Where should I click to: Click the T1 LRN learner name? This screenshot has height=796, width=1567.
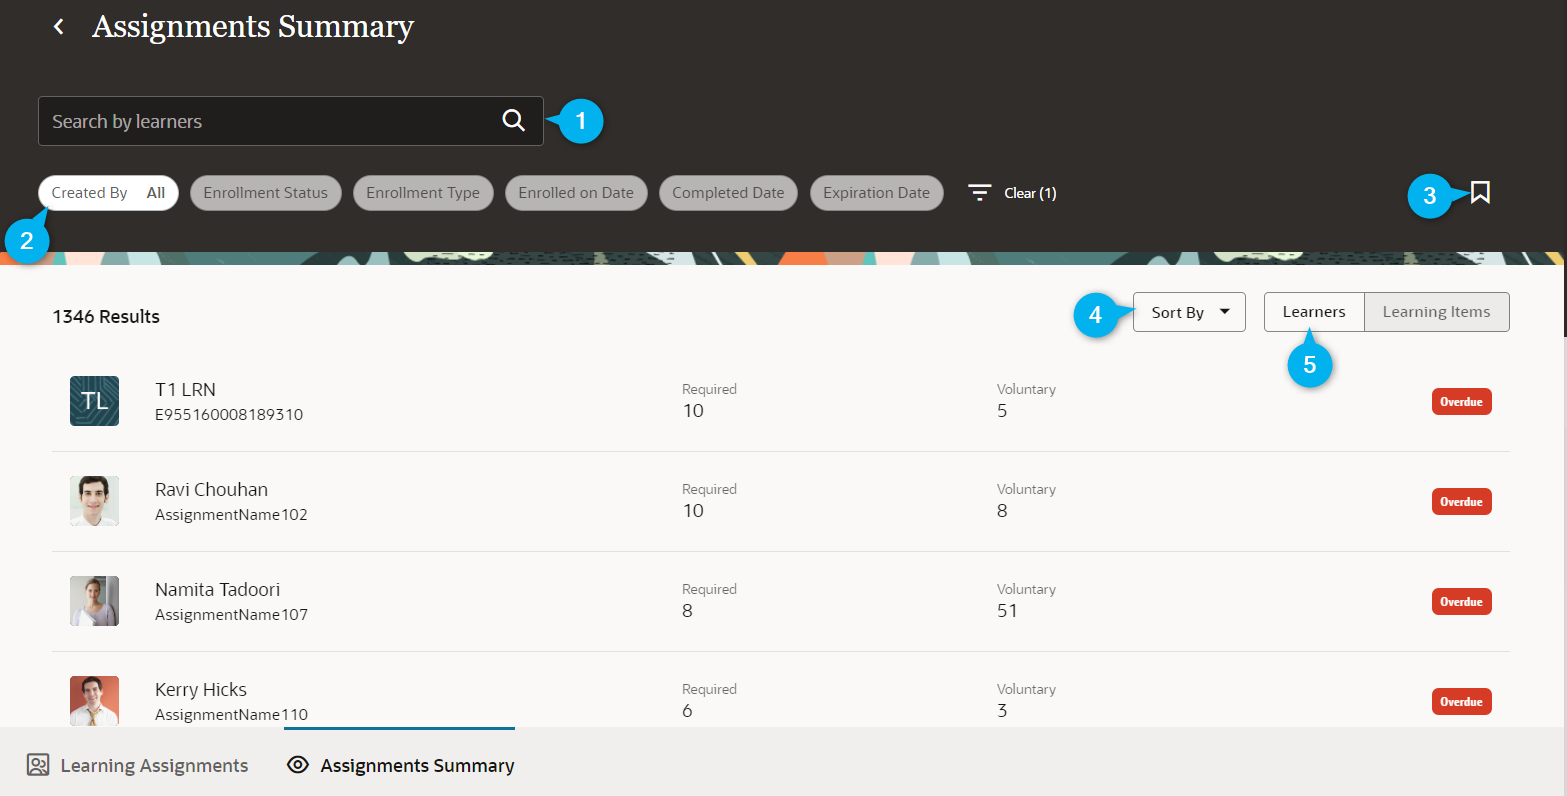(185, 390)
